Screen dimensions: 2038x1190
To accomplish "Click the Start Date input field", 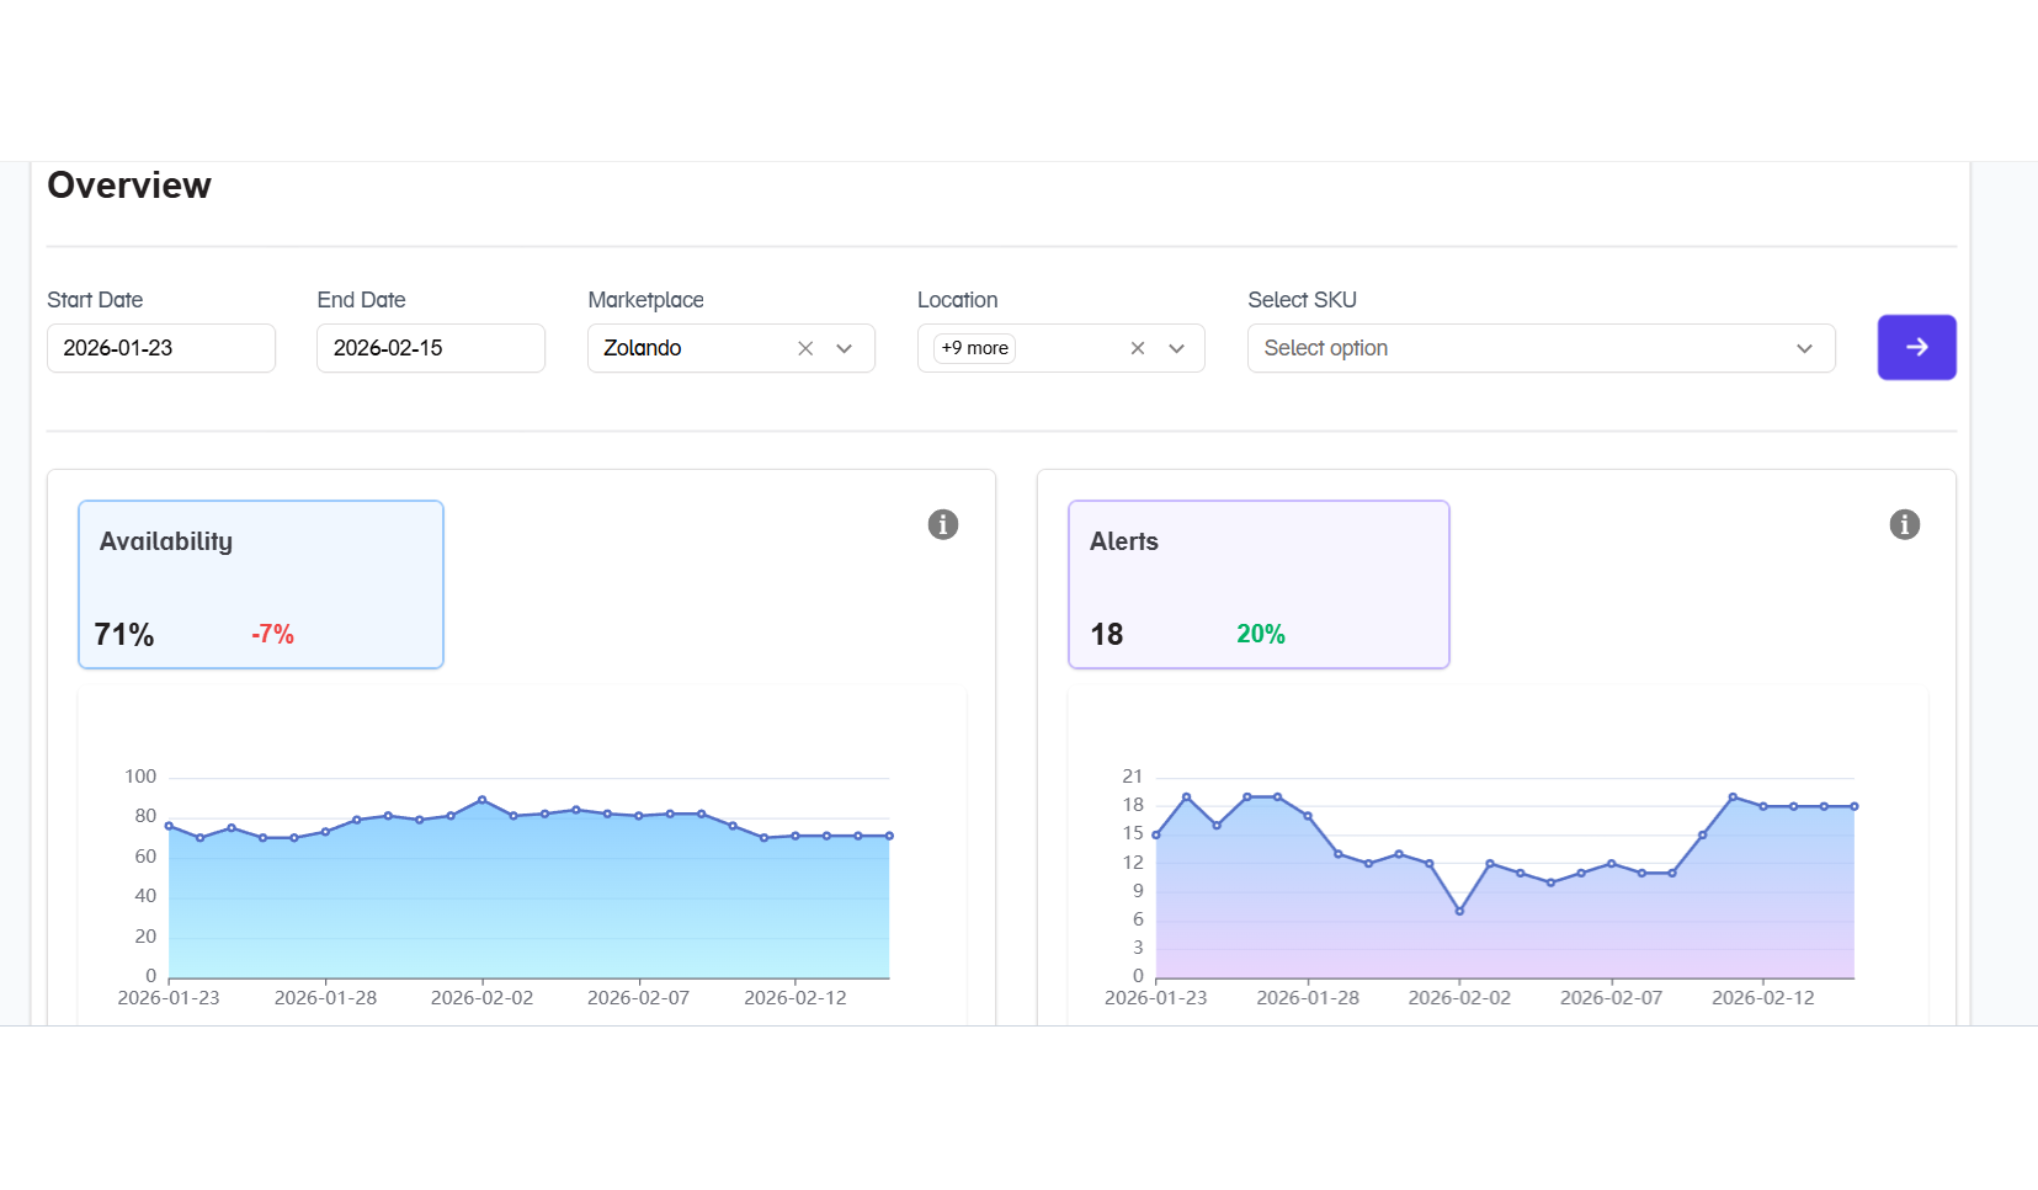I will (161, 348).
